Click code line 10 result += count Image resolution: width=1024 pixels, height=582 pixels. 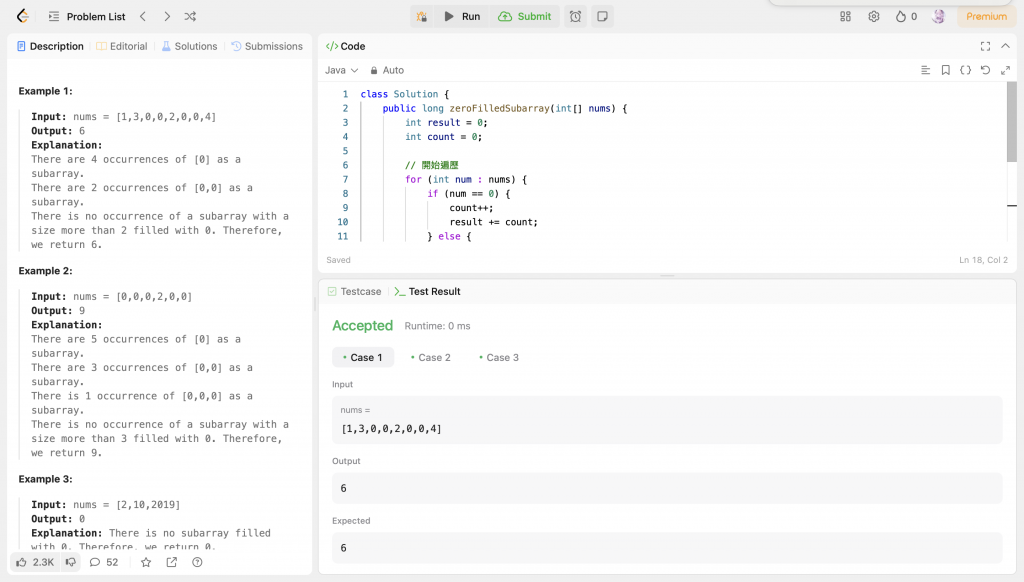494,222
